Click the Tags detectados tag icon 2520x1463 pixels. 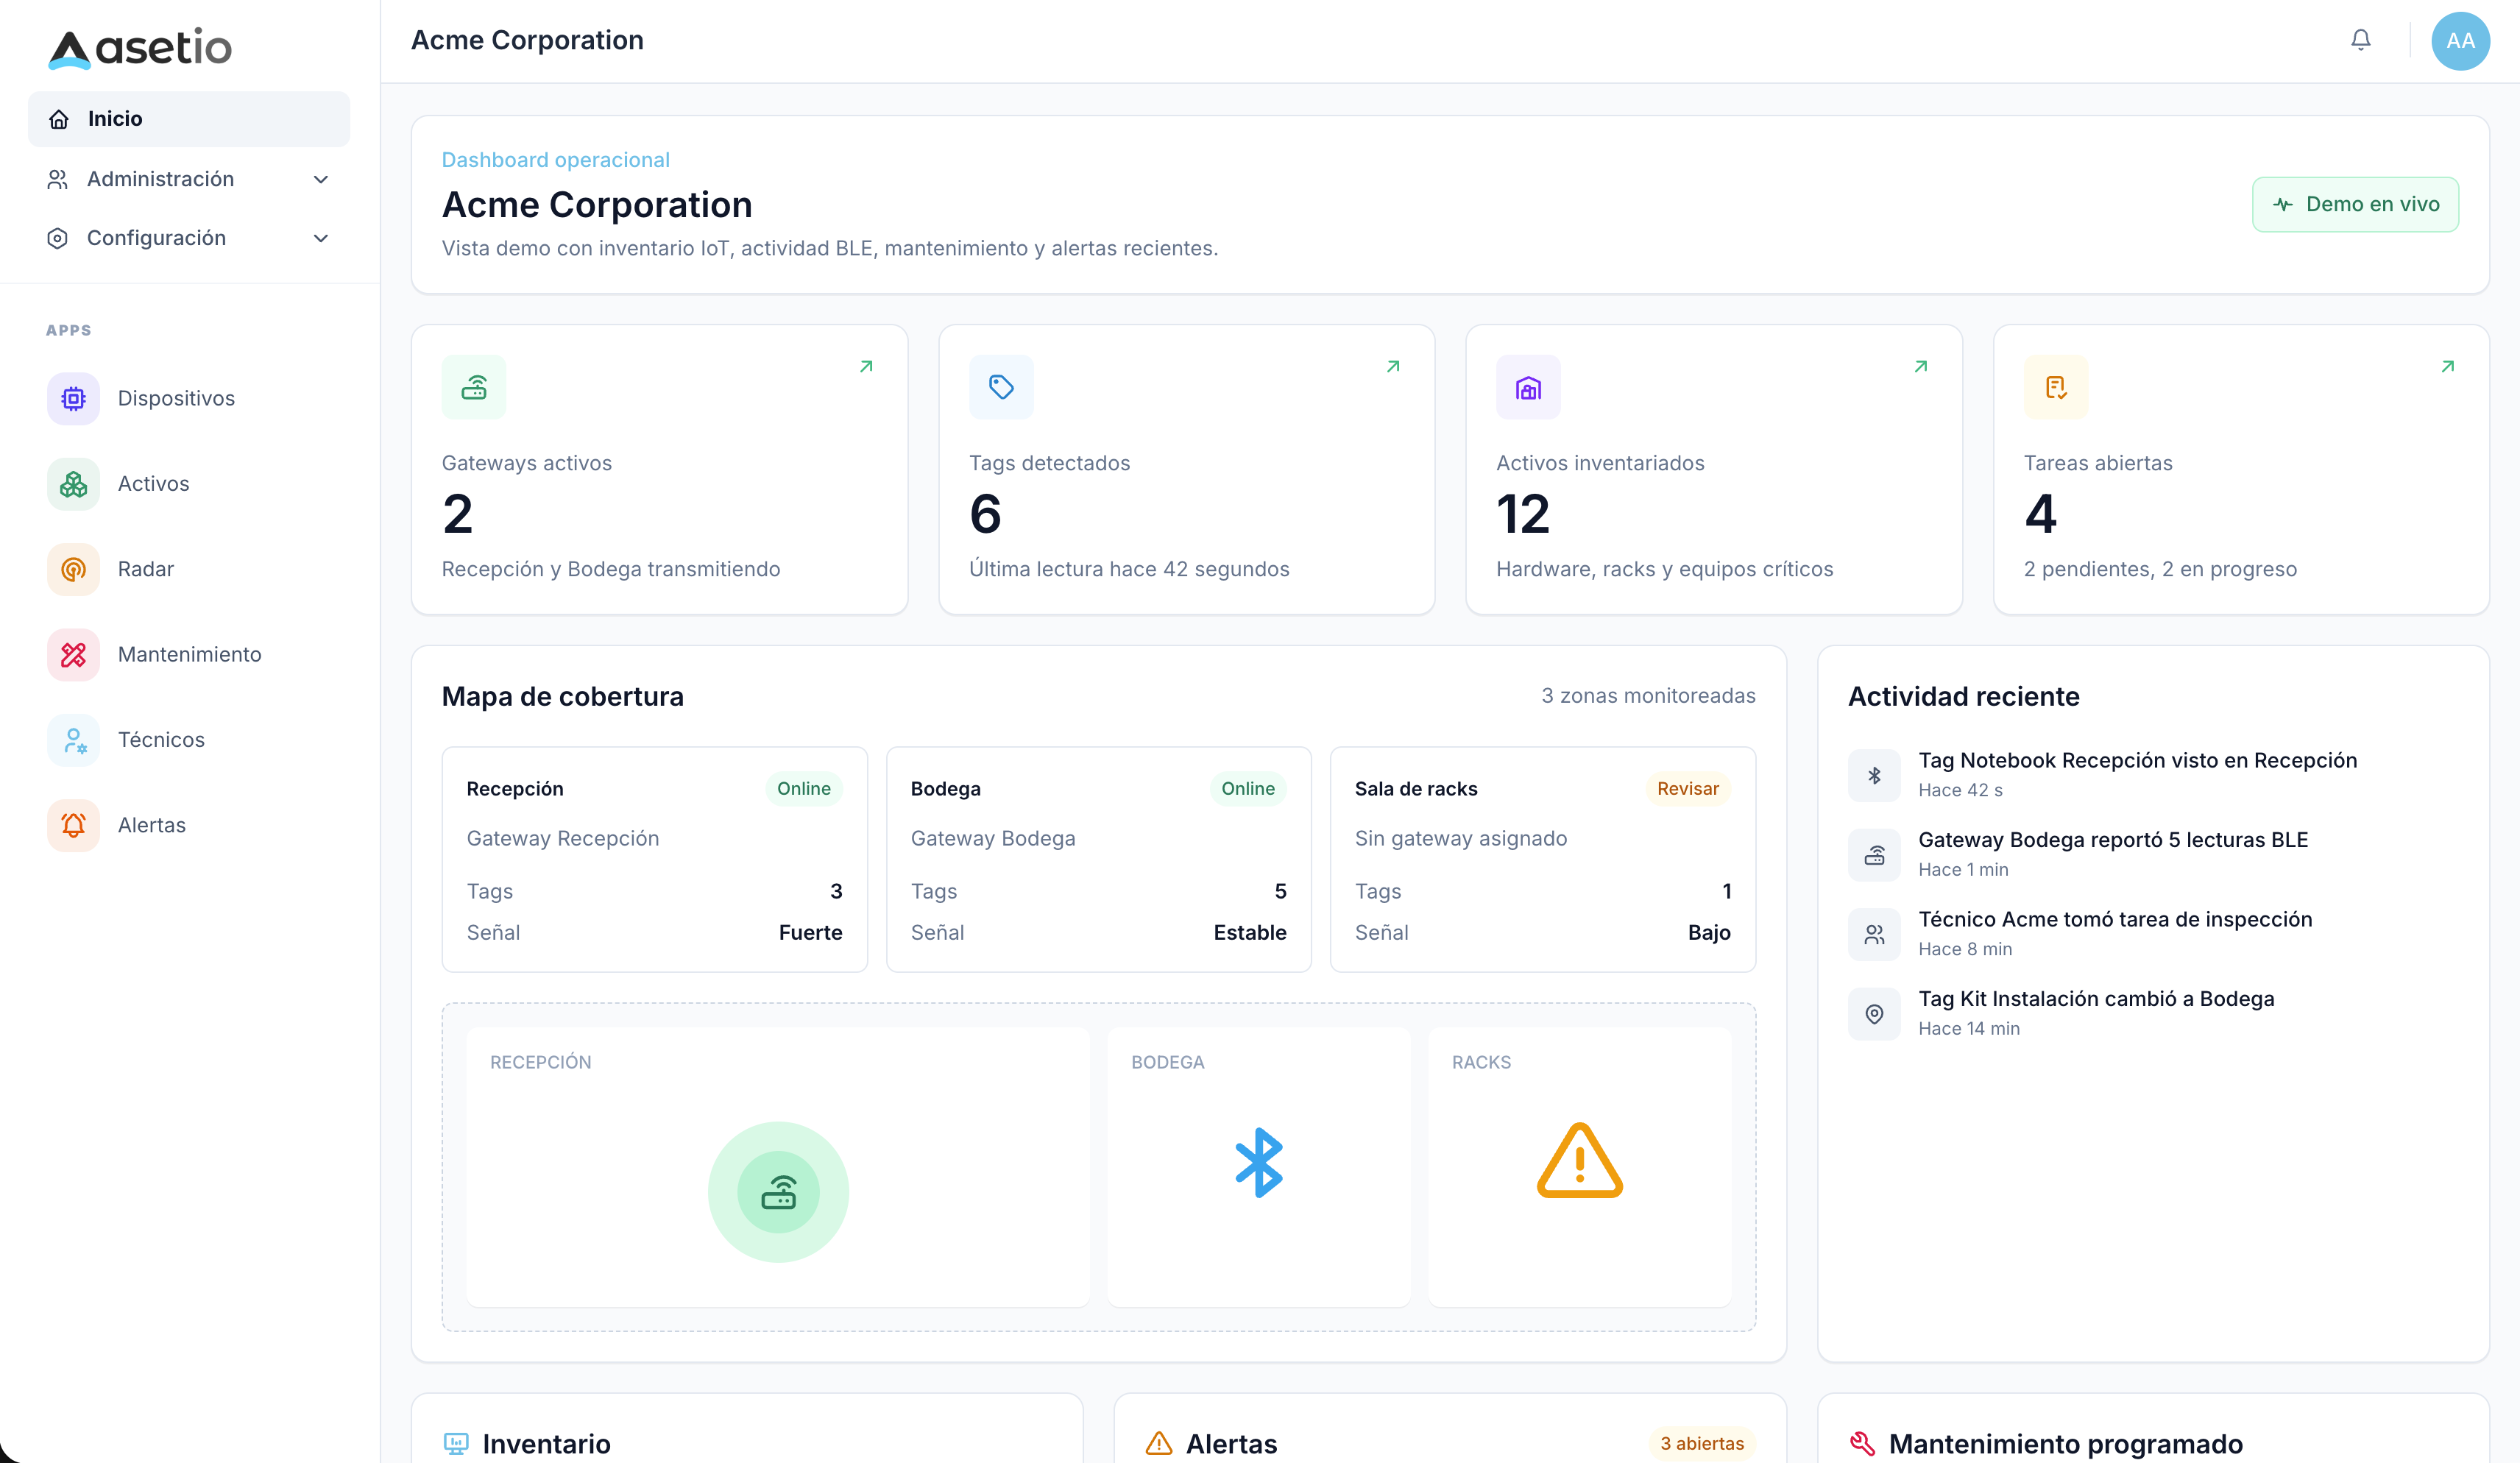tap(1001, 387)
